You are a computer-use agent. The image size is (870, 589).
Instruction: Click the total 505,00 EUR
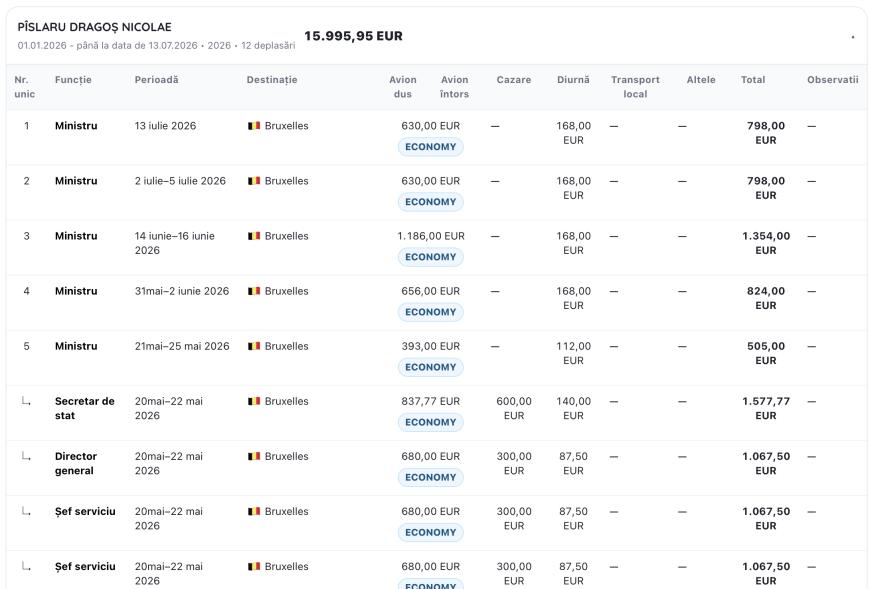click(x=766, y=353)
